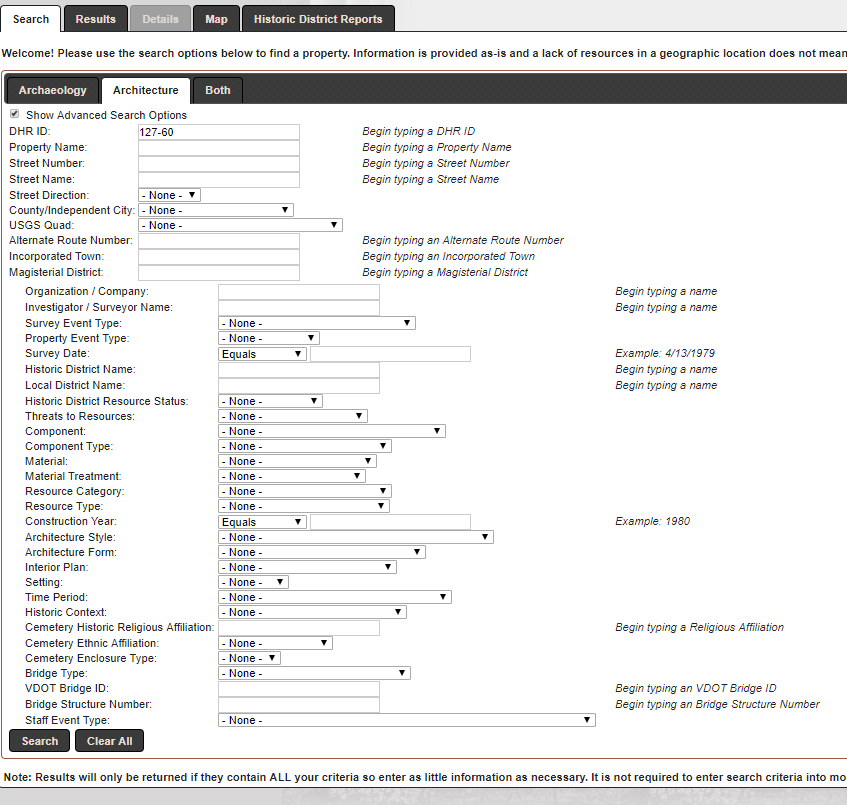This screenshot has width=847, height=805.
Task: Click the Organization / Company field
Action: point(299,292)
